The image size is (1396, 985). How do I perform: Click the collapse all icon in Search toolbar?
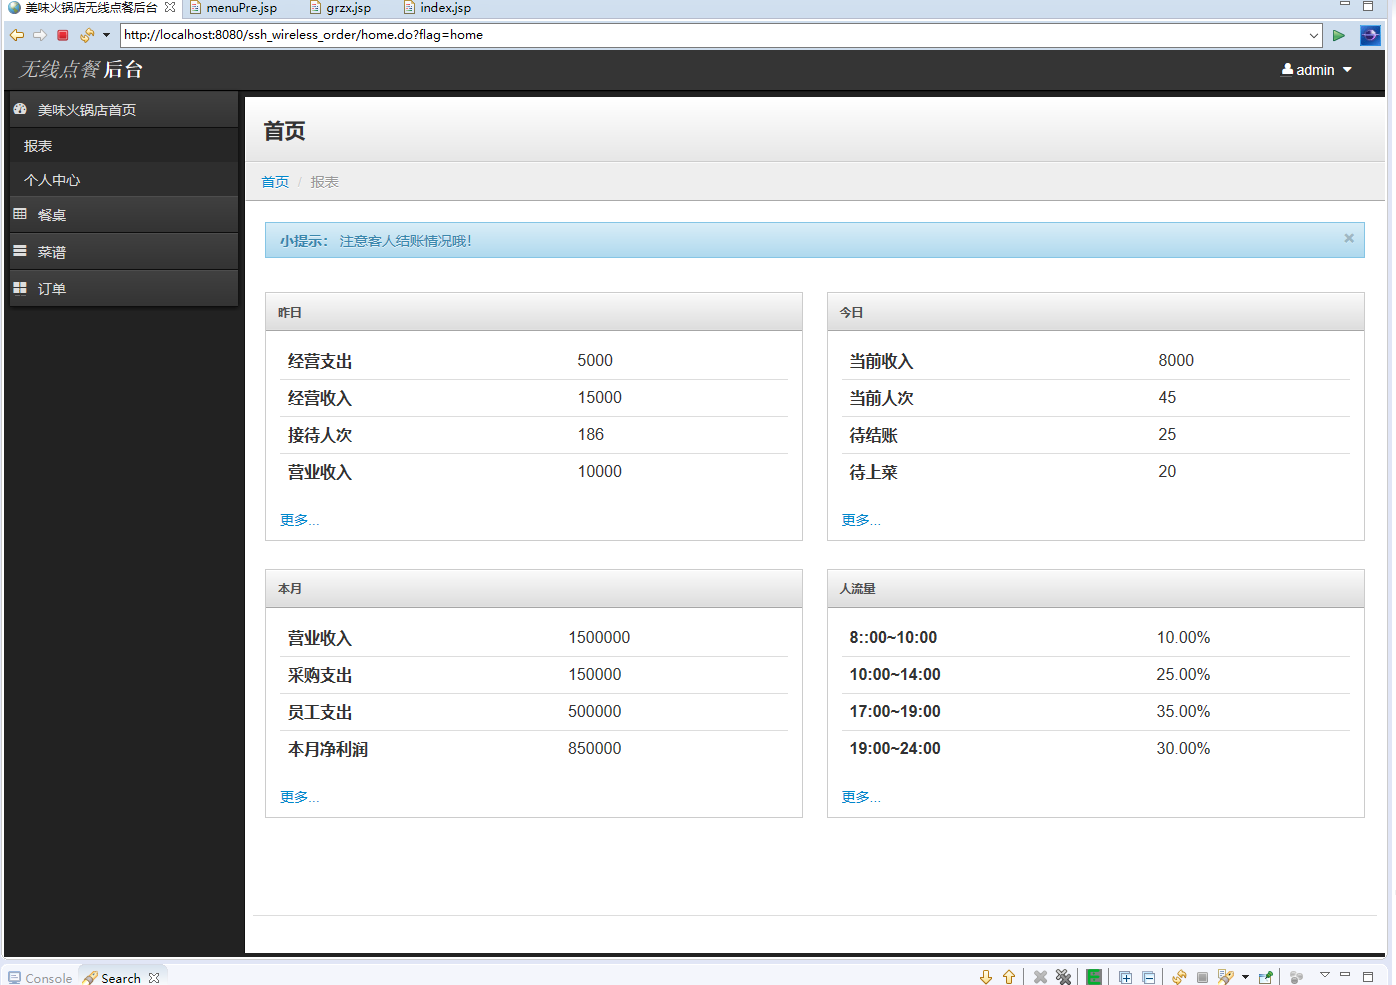click(x=1148, y=977)
